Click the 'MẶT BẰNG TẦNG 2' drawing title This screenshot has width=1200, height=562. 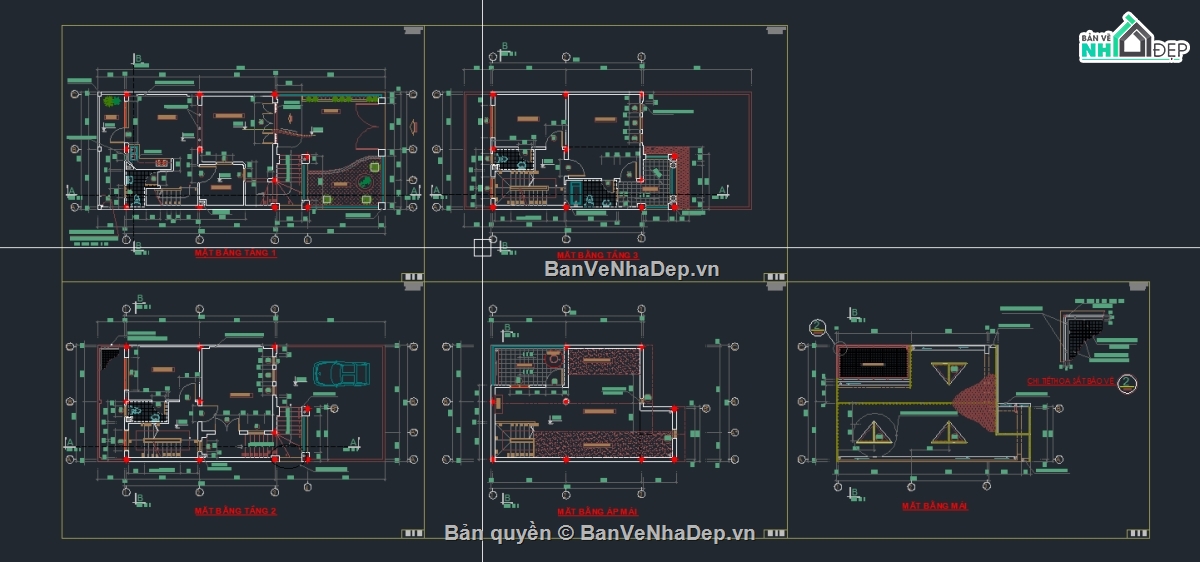(235, 511)
